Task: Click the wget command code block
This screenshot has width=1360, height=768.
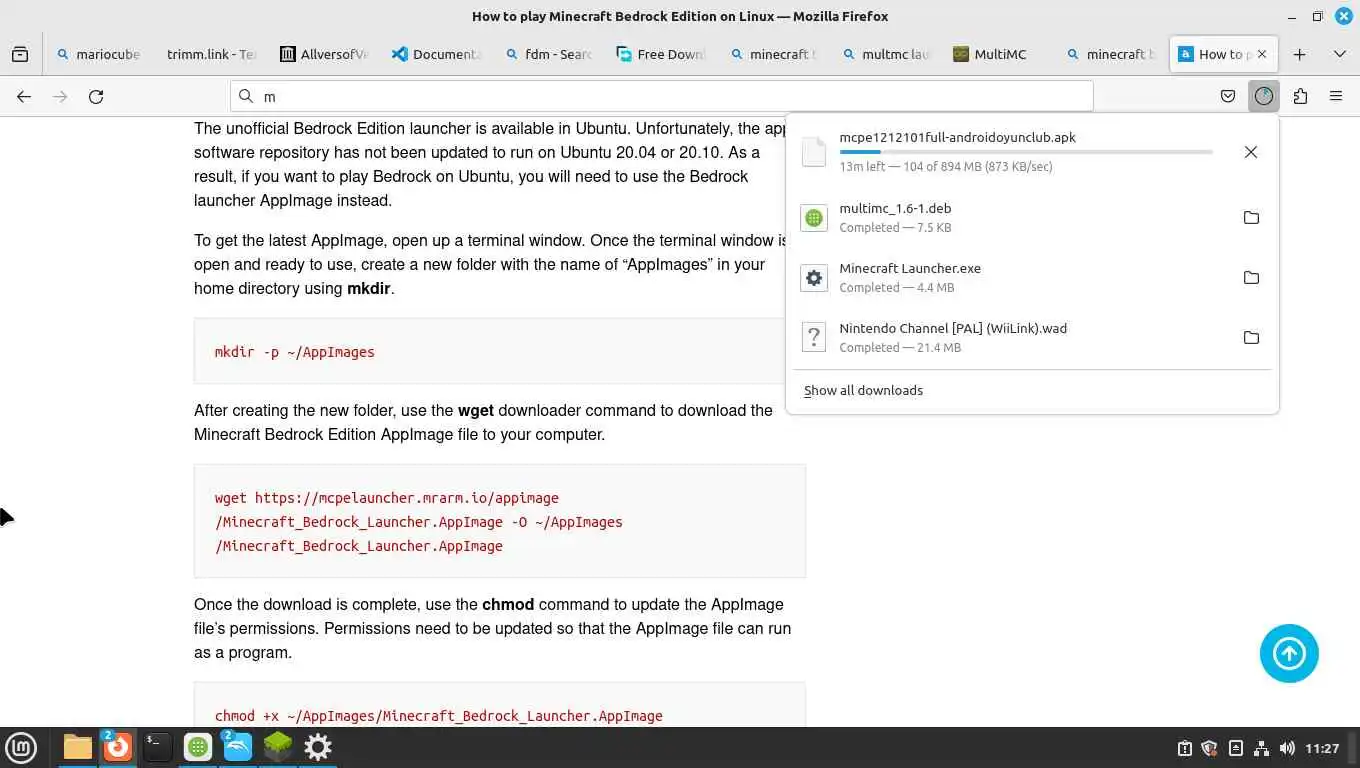Action: tap(499, 521)
